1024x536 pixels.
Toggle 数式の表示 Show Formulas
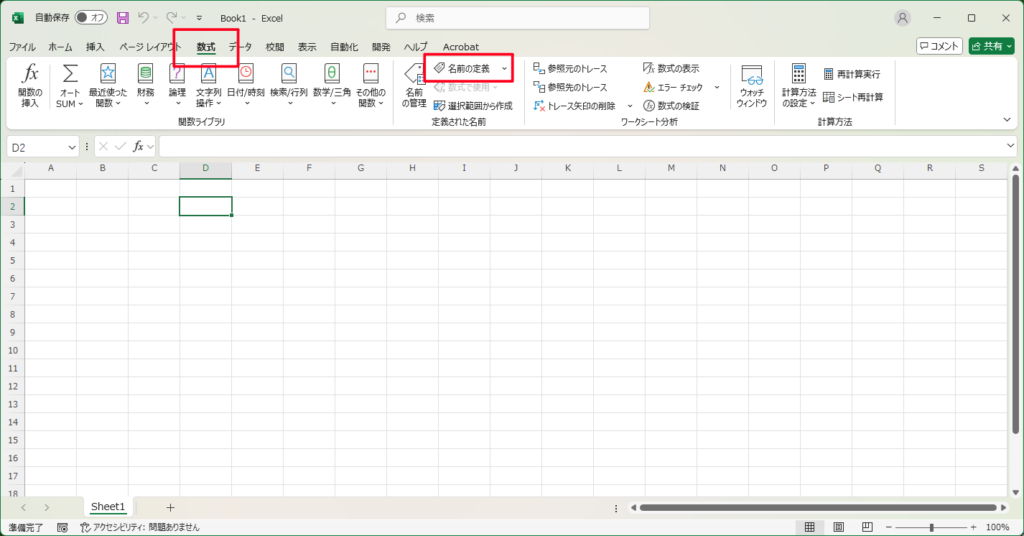pyautogui.click(x=671, y=68)
